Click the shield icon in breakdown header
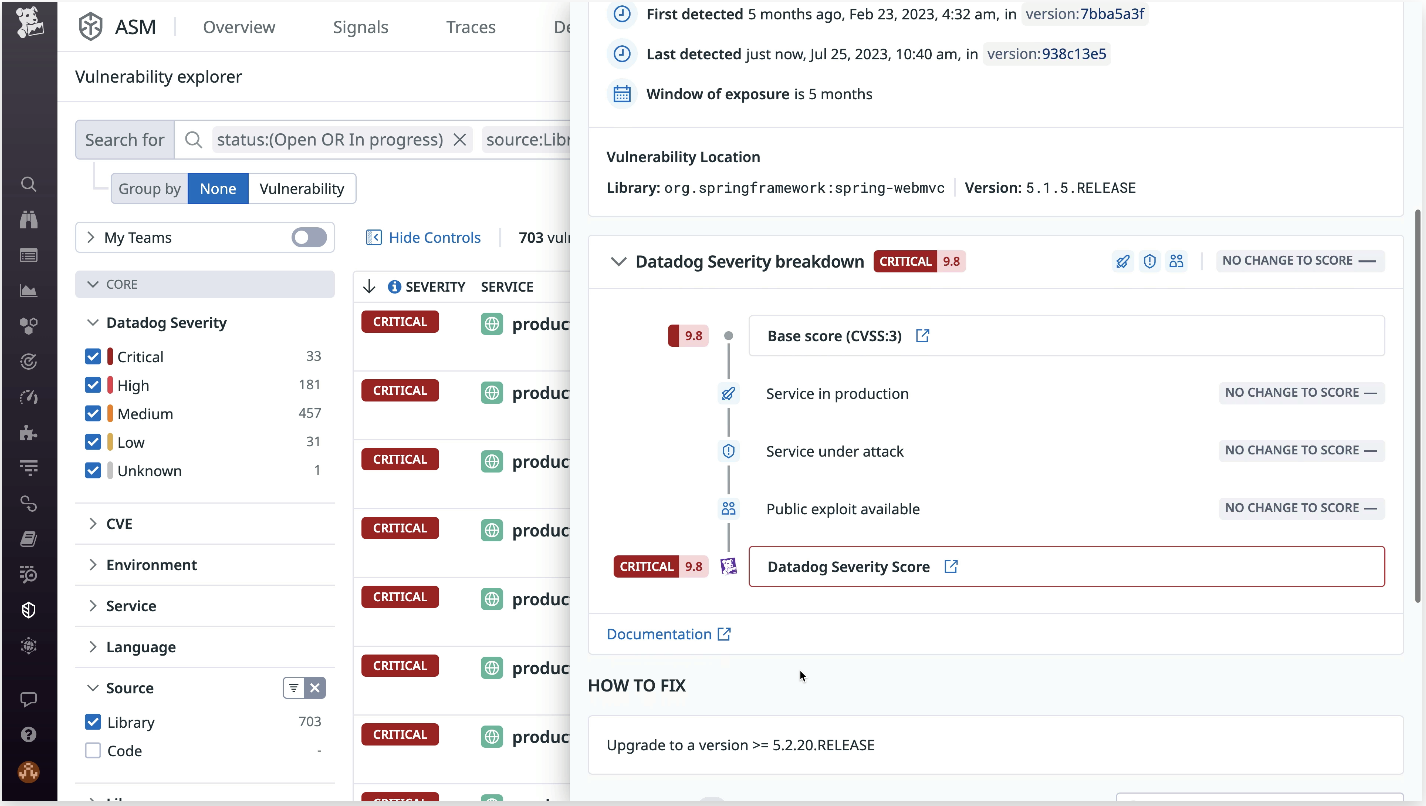The height and width of the screenshot is (806, 1426). [1150, 261]
